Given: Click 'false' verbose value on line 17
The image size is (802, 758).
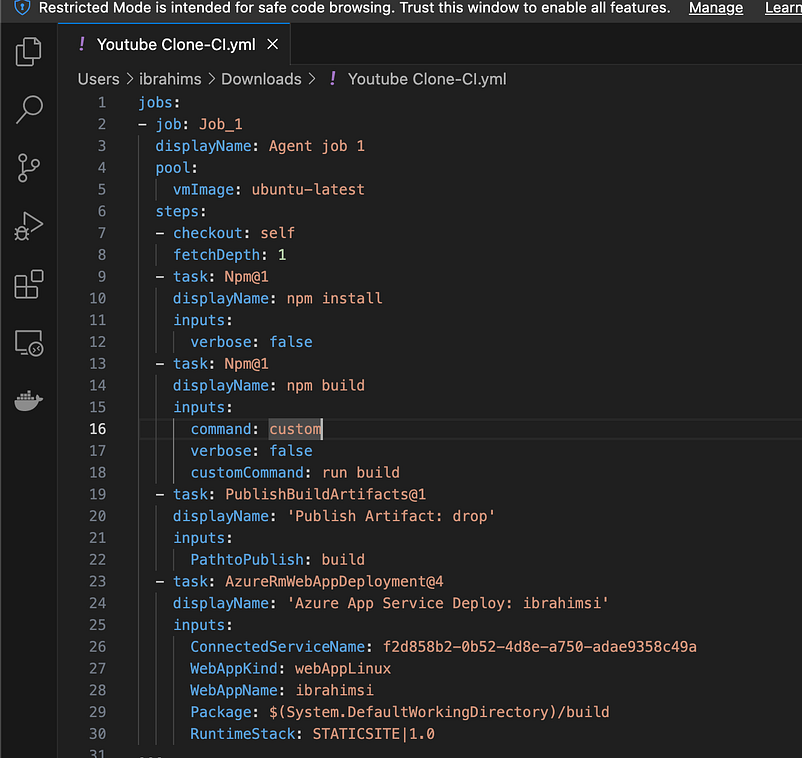Looking at the screenshot, I should 291,451.
